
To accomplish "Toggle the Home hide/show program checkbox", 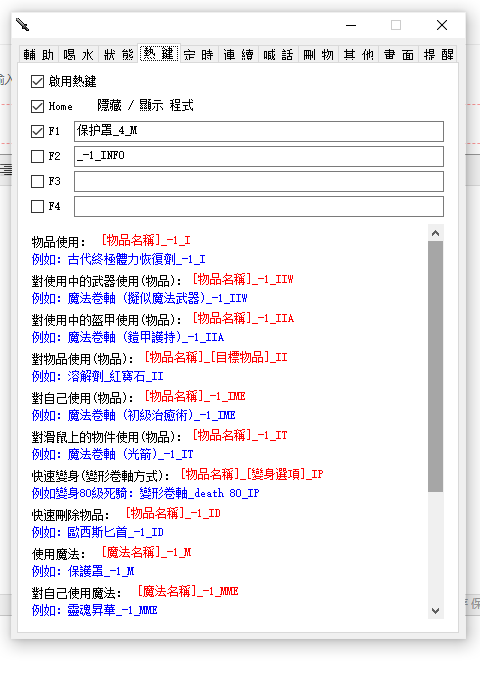I will click(x=37, y=106).
